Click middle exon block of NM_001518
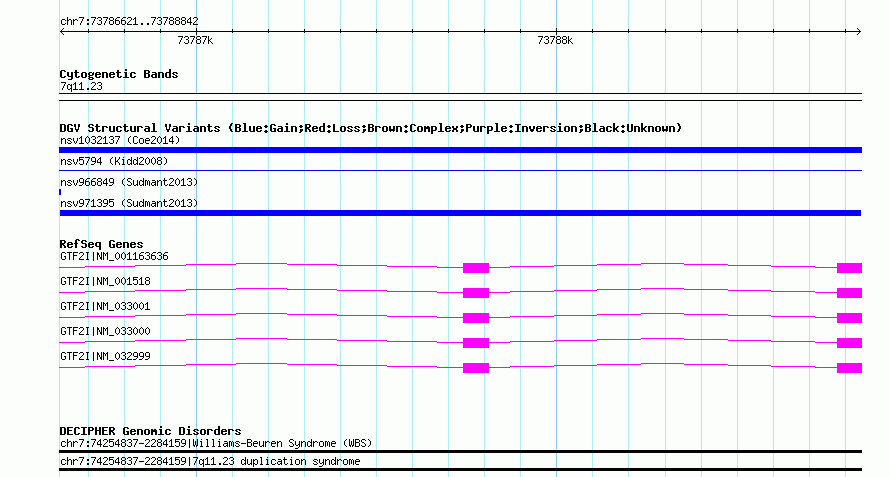Viewport: 890px width, 477px height. click(476, 293)
